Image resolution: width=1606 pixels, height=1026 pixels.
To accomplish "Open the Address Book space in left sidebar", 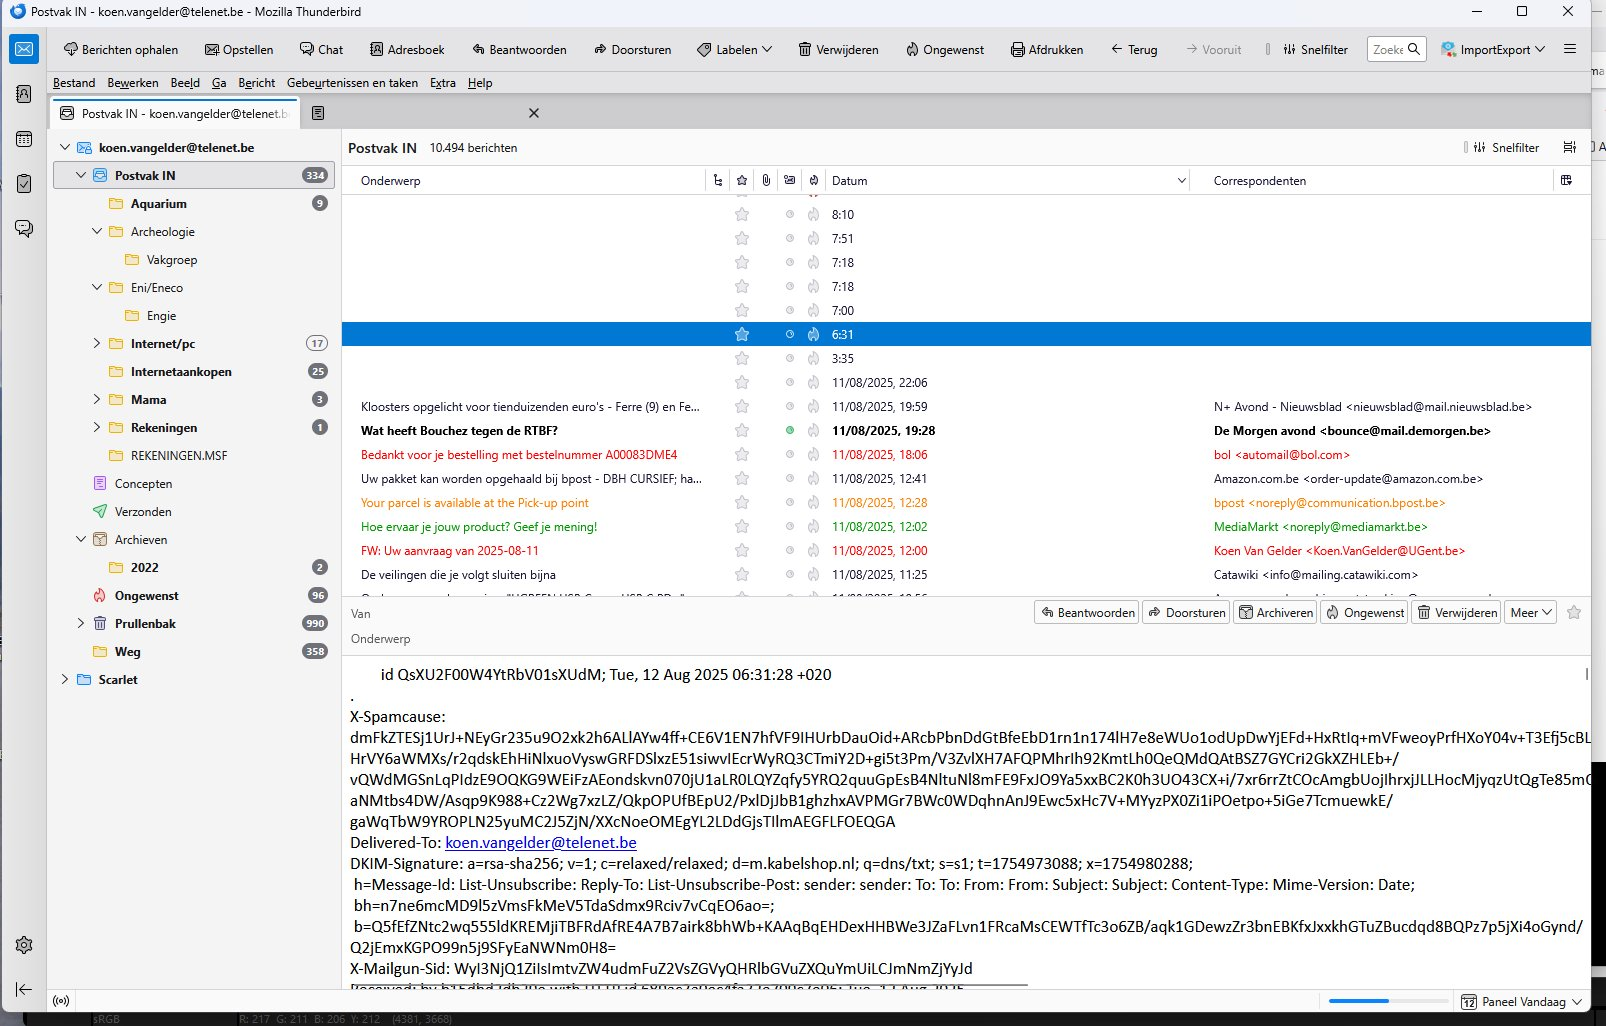I will [x=24, y=94].
